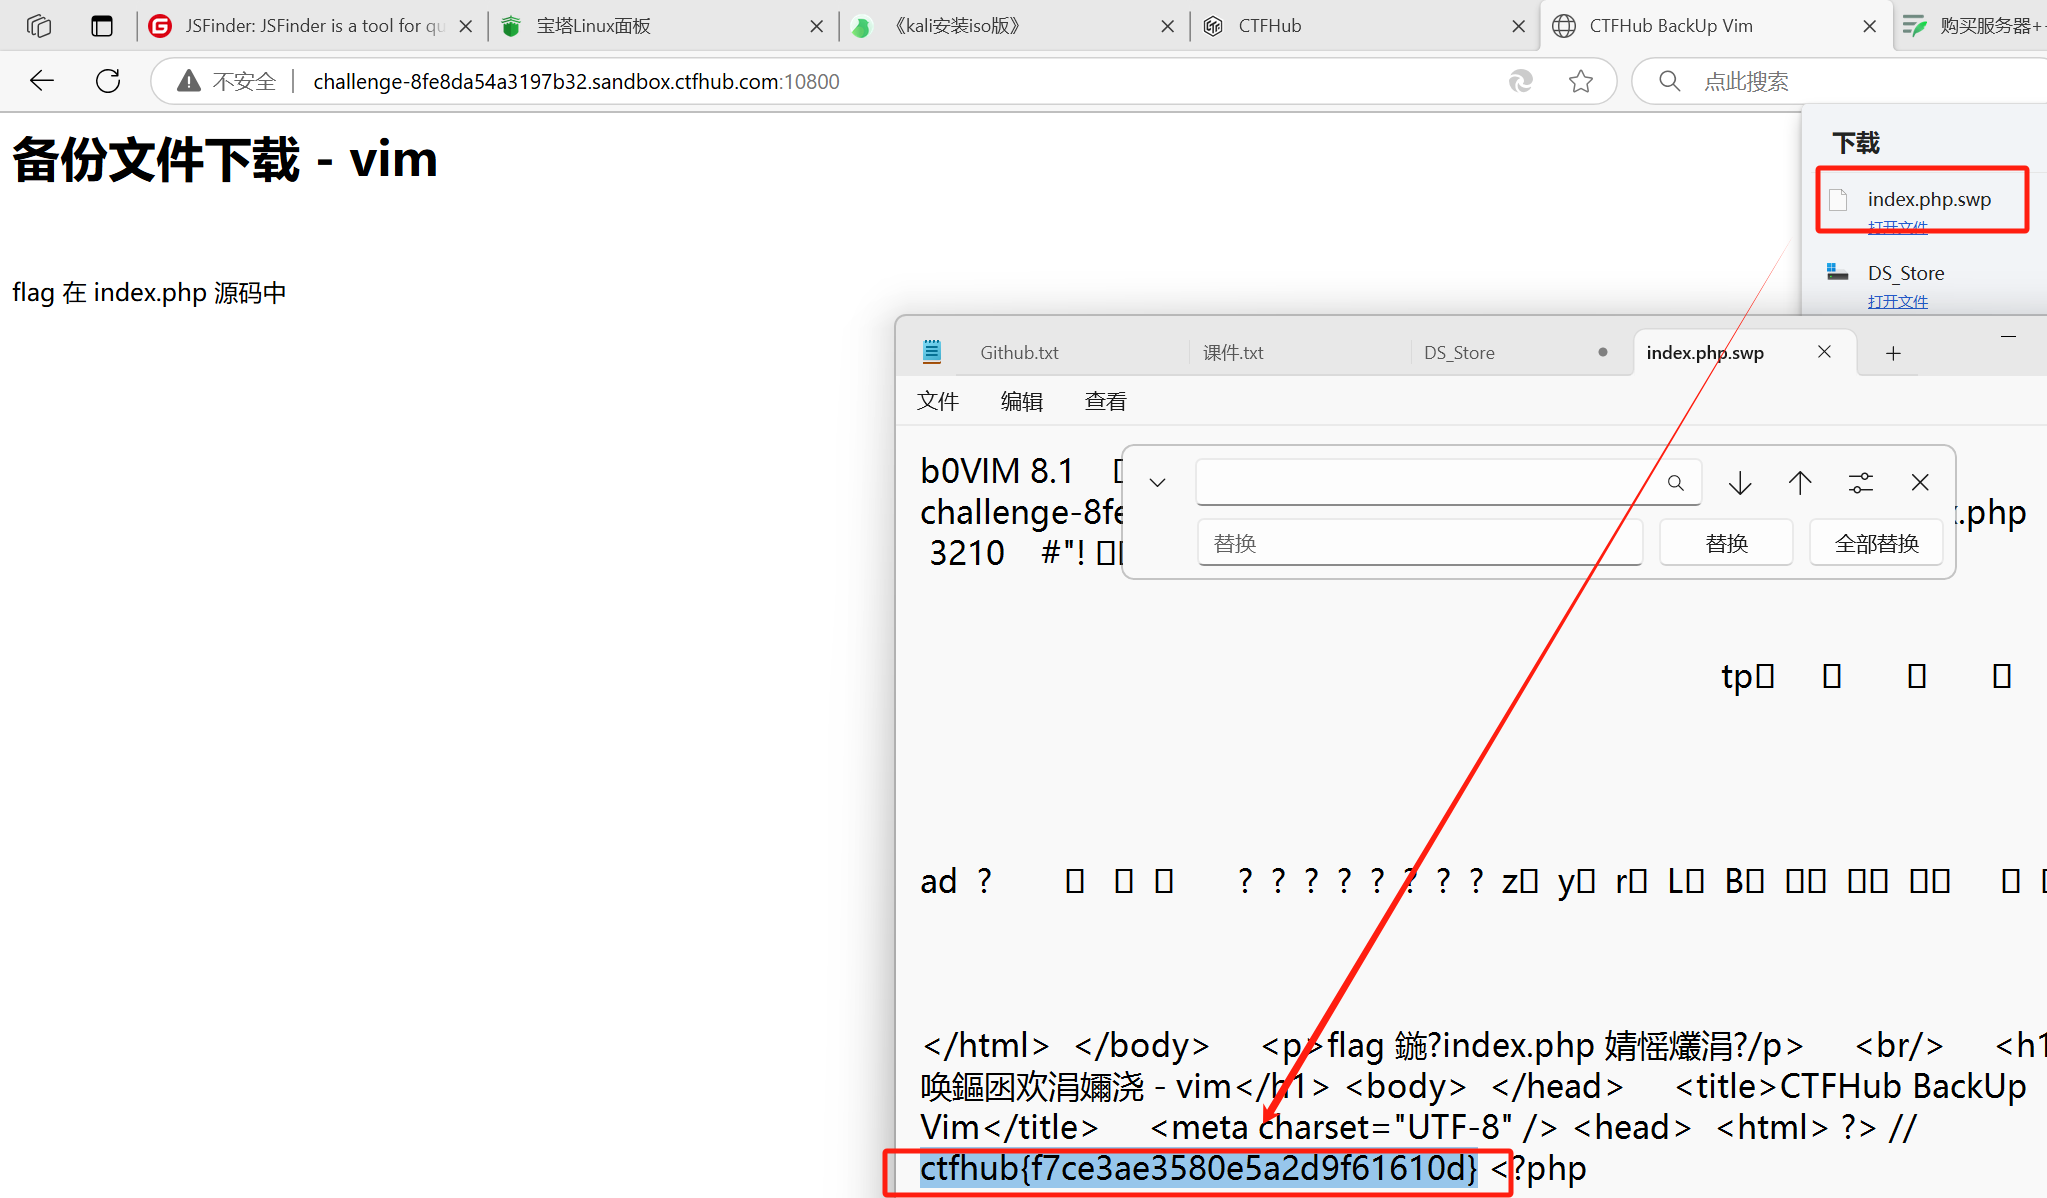The height and width of the screenshot is (1198, 2047).
Task: Click the favorite star icon
Action: pyautogui.click(x=1581, y=81)
